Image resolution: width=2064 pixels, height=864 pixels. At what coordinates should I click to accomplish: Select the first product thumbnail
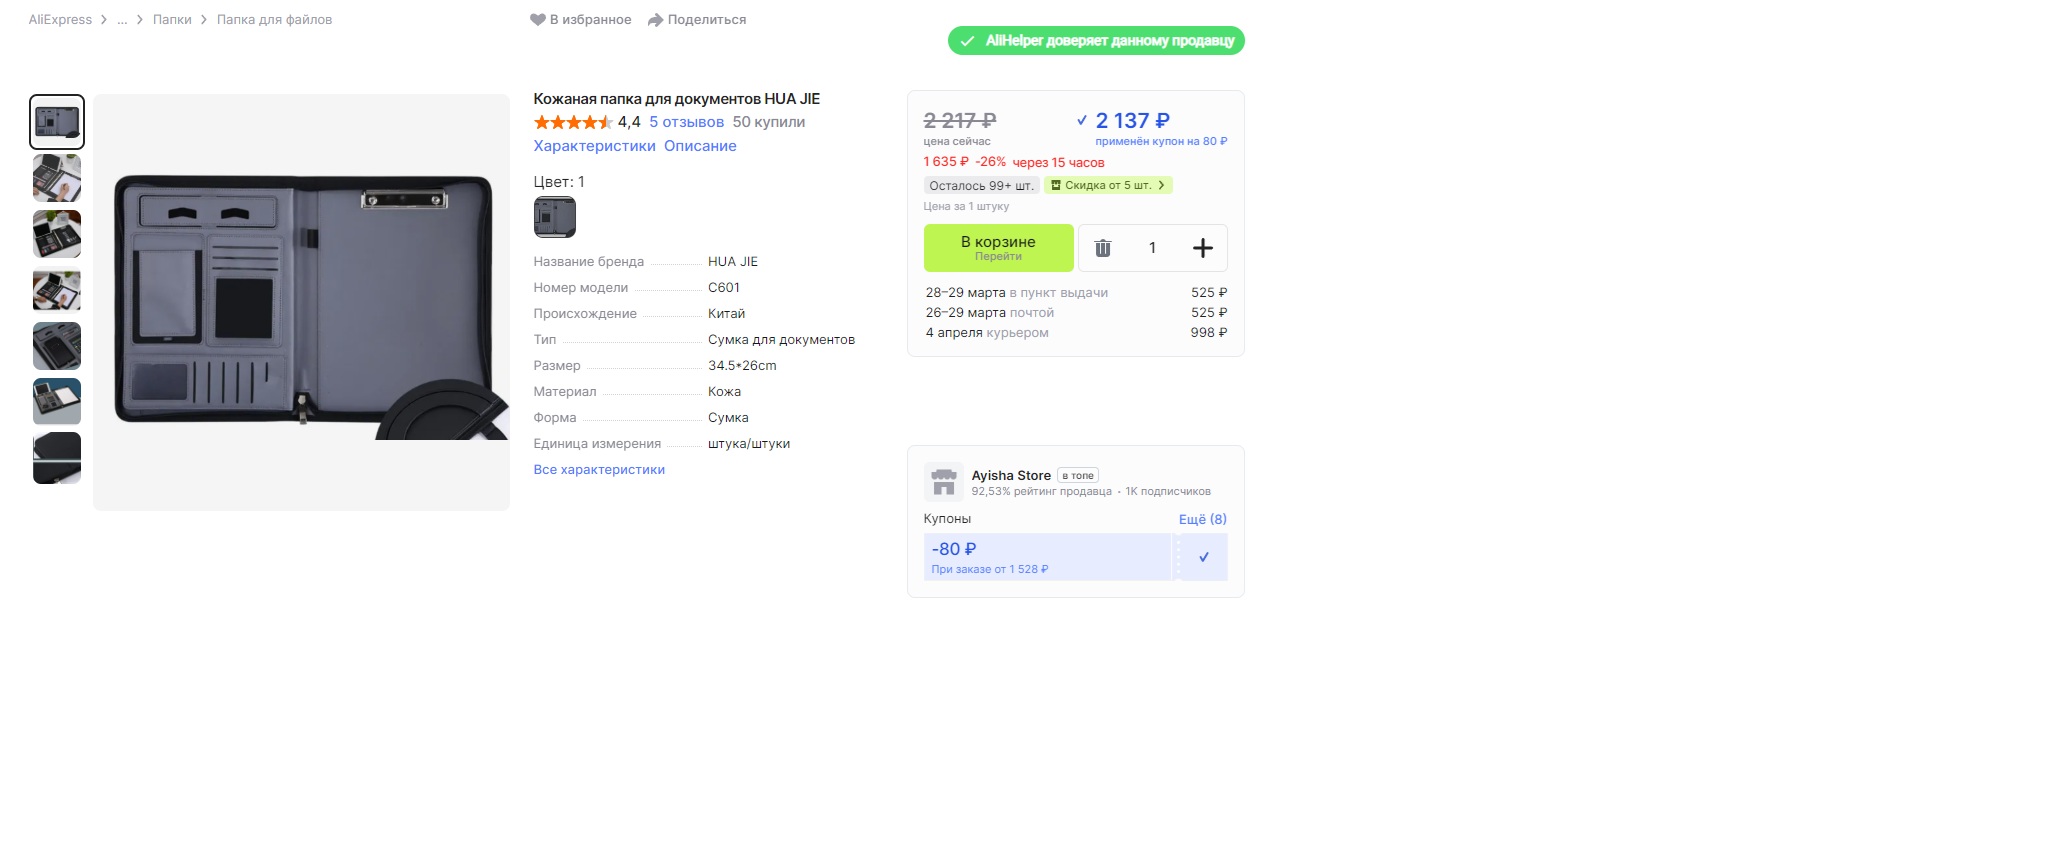[x=57, y=122]
